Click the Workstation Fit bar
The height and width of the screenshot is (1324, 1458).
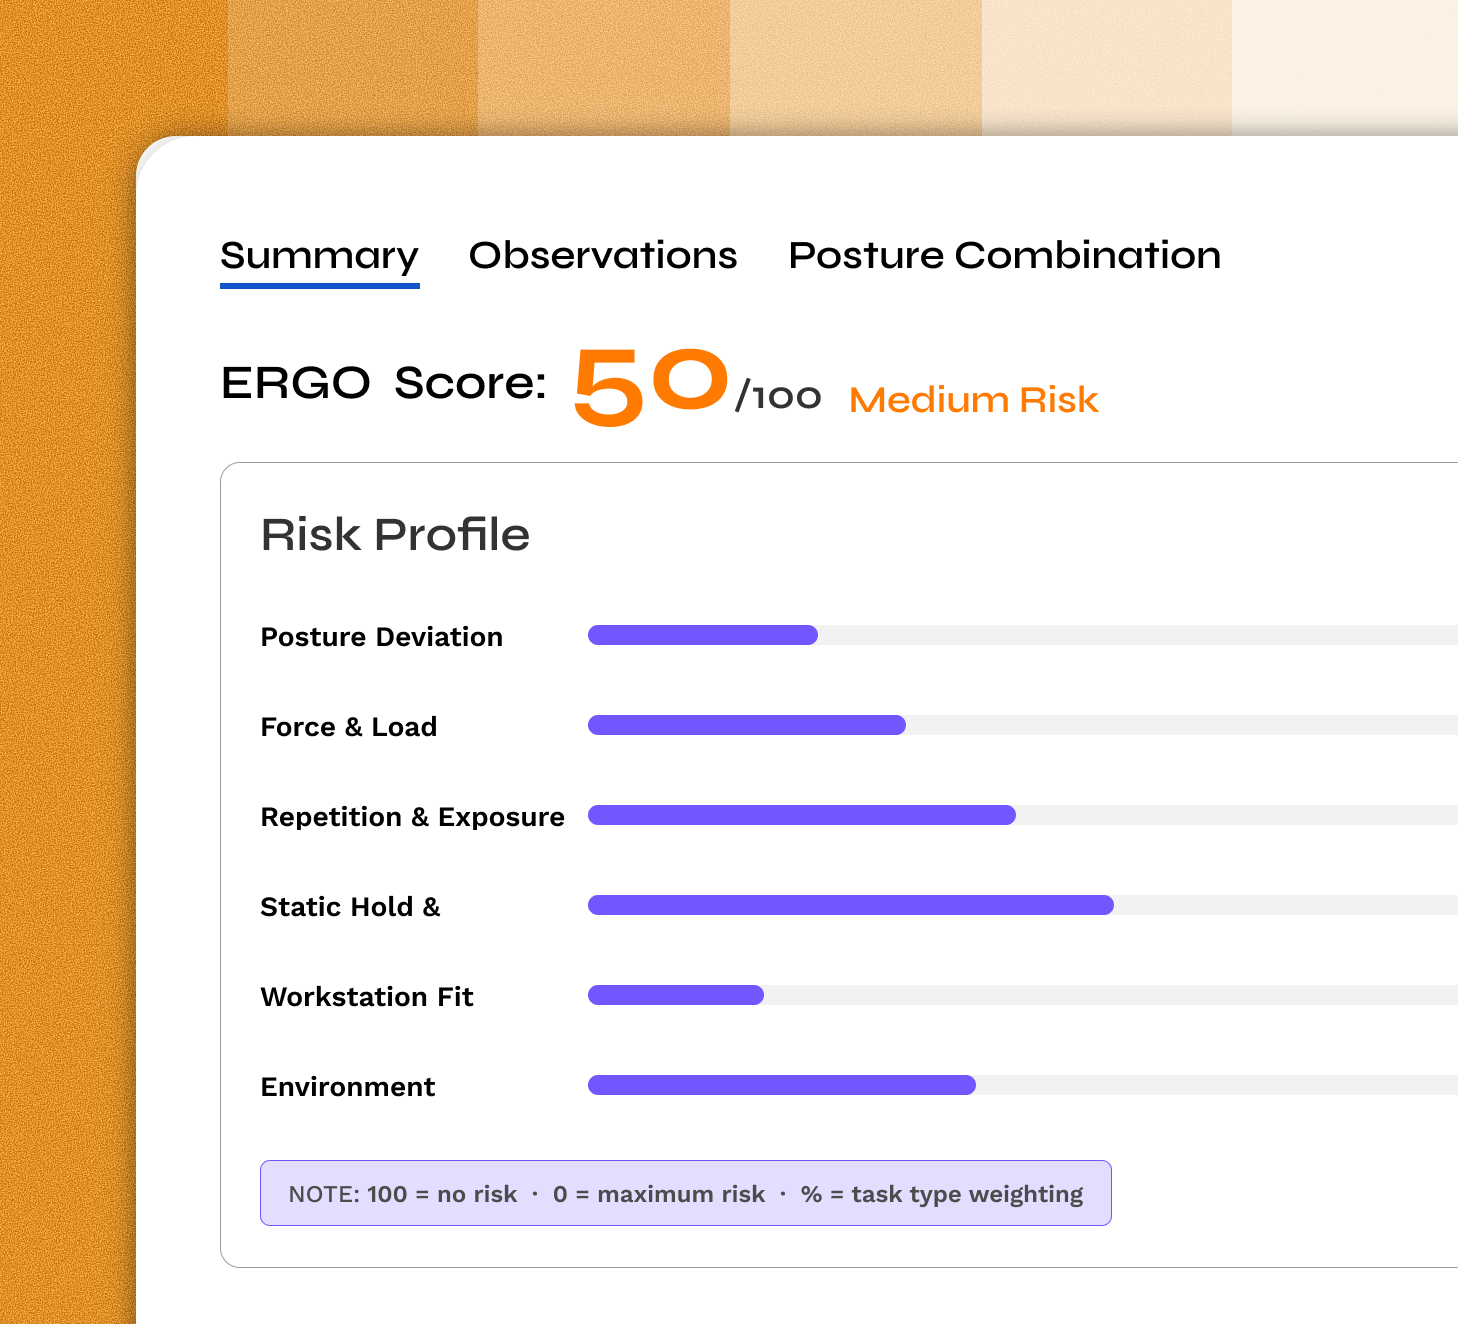pyautogui.click(x=1023, y=995)
